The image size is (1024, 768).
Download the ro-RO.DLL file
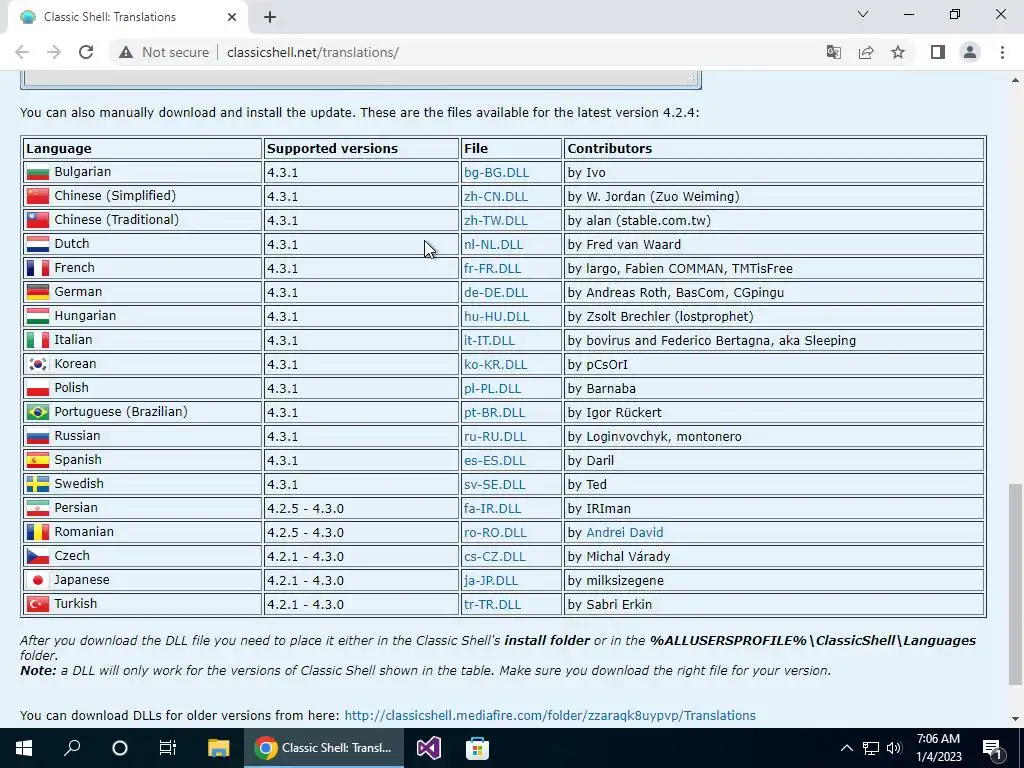[x=495, y=533]
